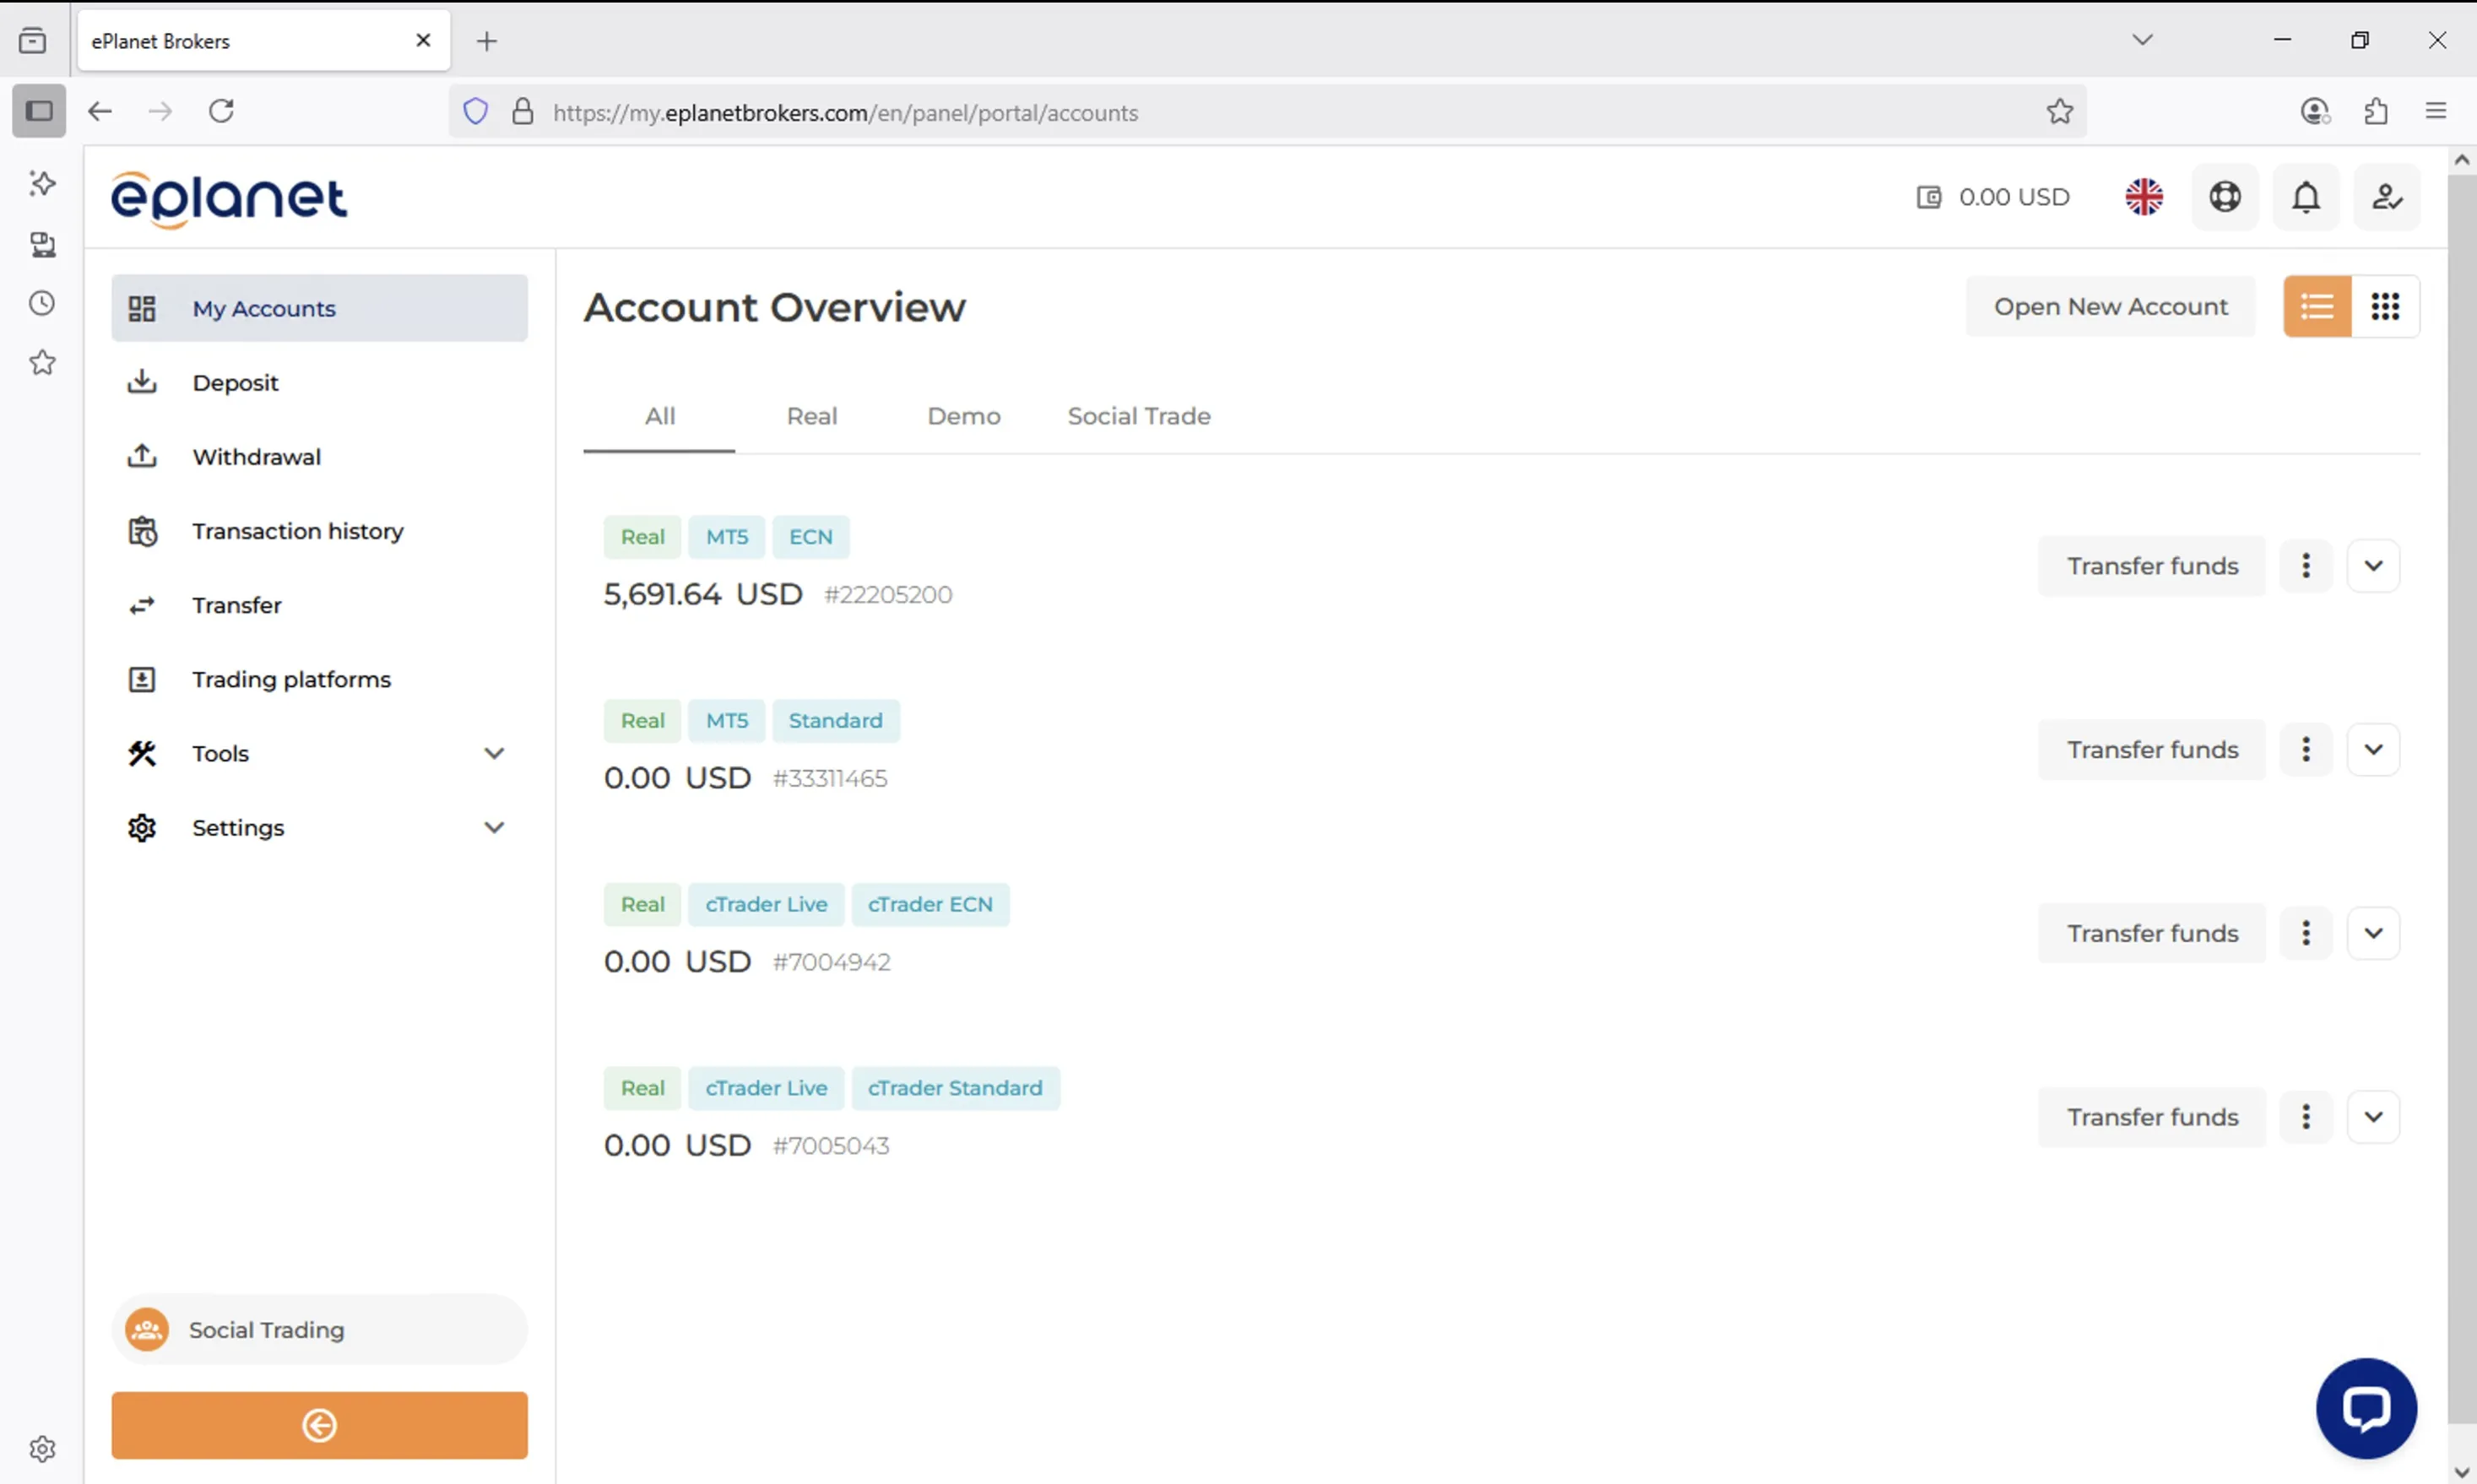Click the orange logout arrow button
This screenshot has width=2477, height=1484.
(x=319, y=1425)
